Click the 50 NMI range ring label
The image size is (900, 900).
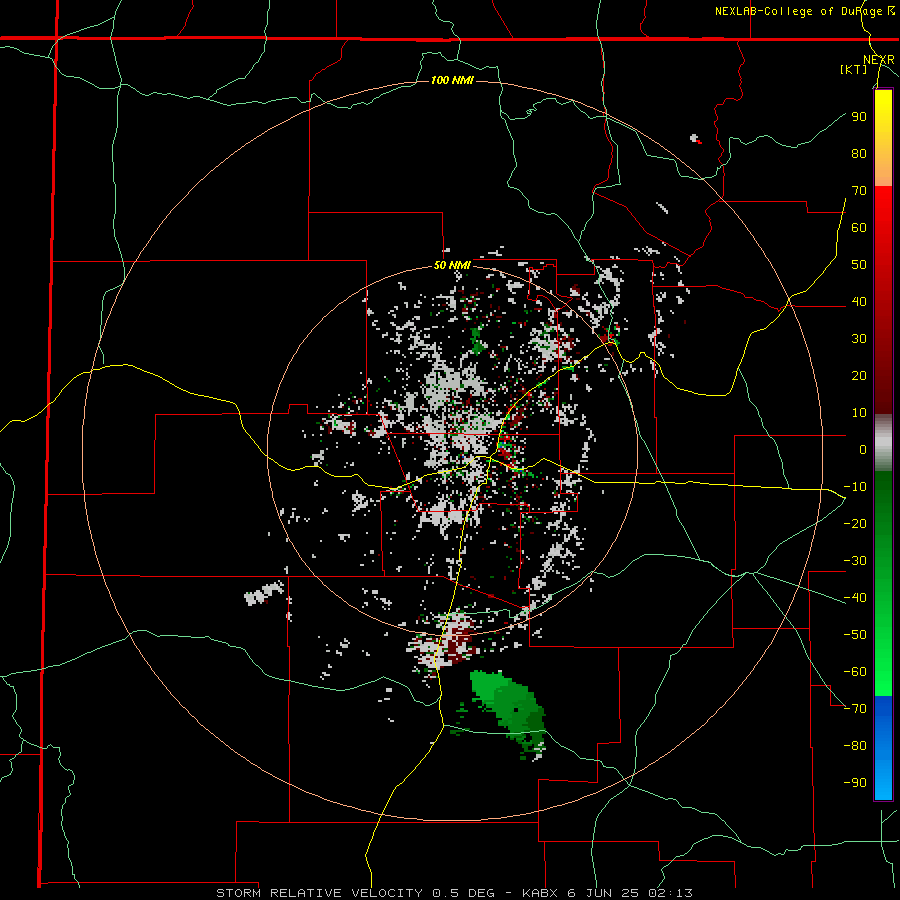point(452,265)
